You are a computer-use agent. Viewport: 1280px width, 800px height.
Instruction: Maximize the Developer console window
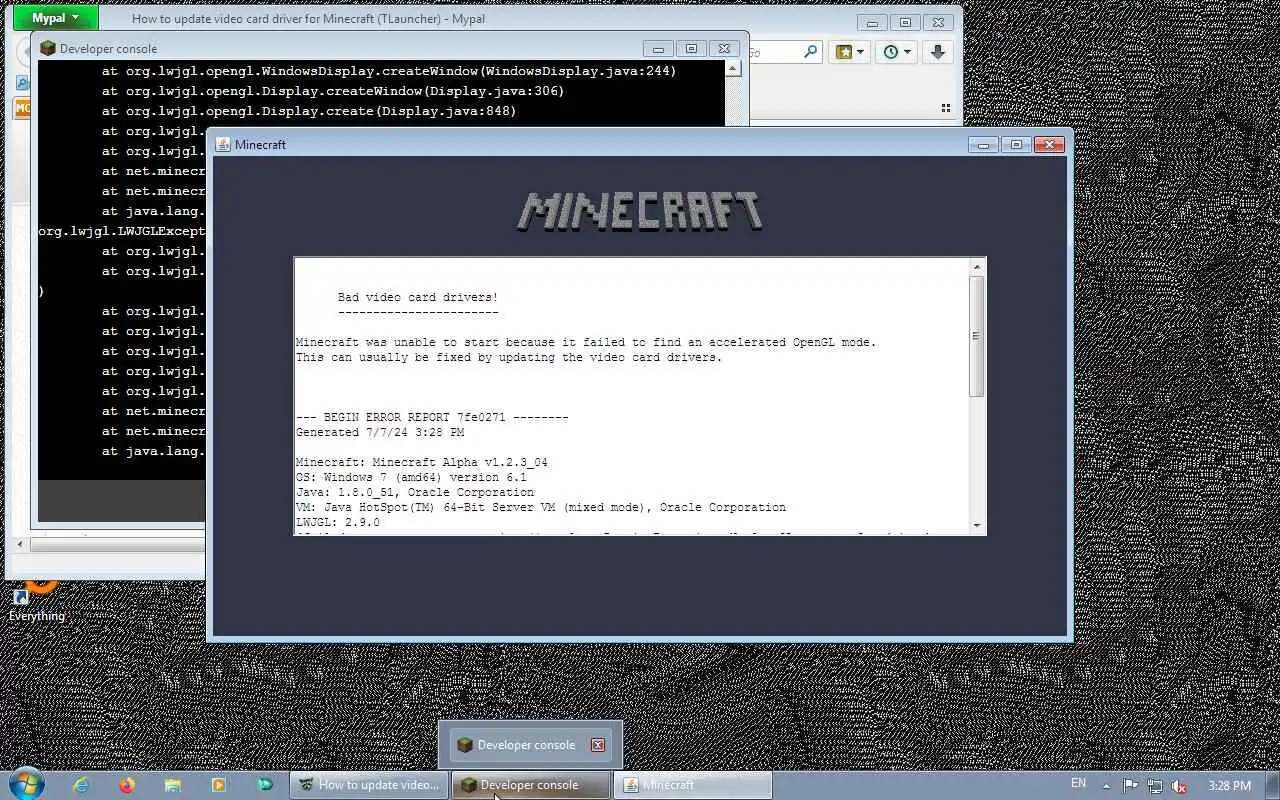(691, 48)
